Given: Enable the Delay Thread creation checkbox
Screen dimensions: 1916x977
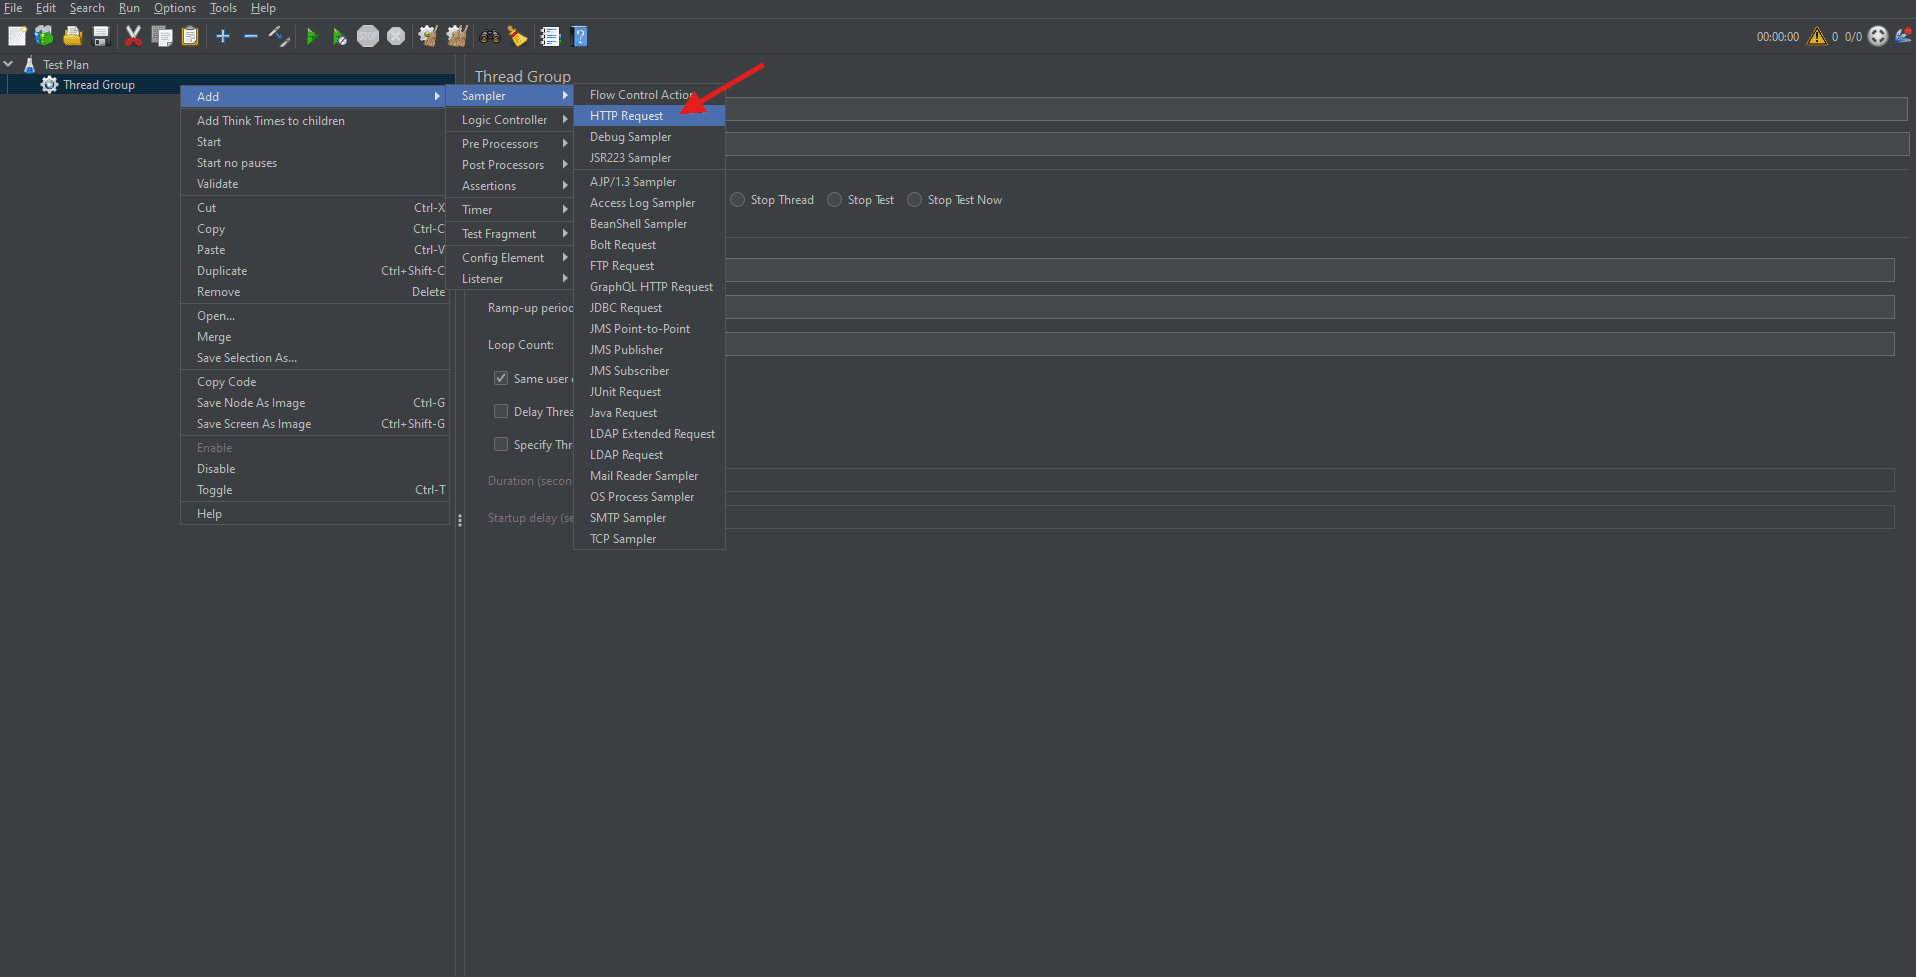Looking at the screenshot, I should point(501,411).
